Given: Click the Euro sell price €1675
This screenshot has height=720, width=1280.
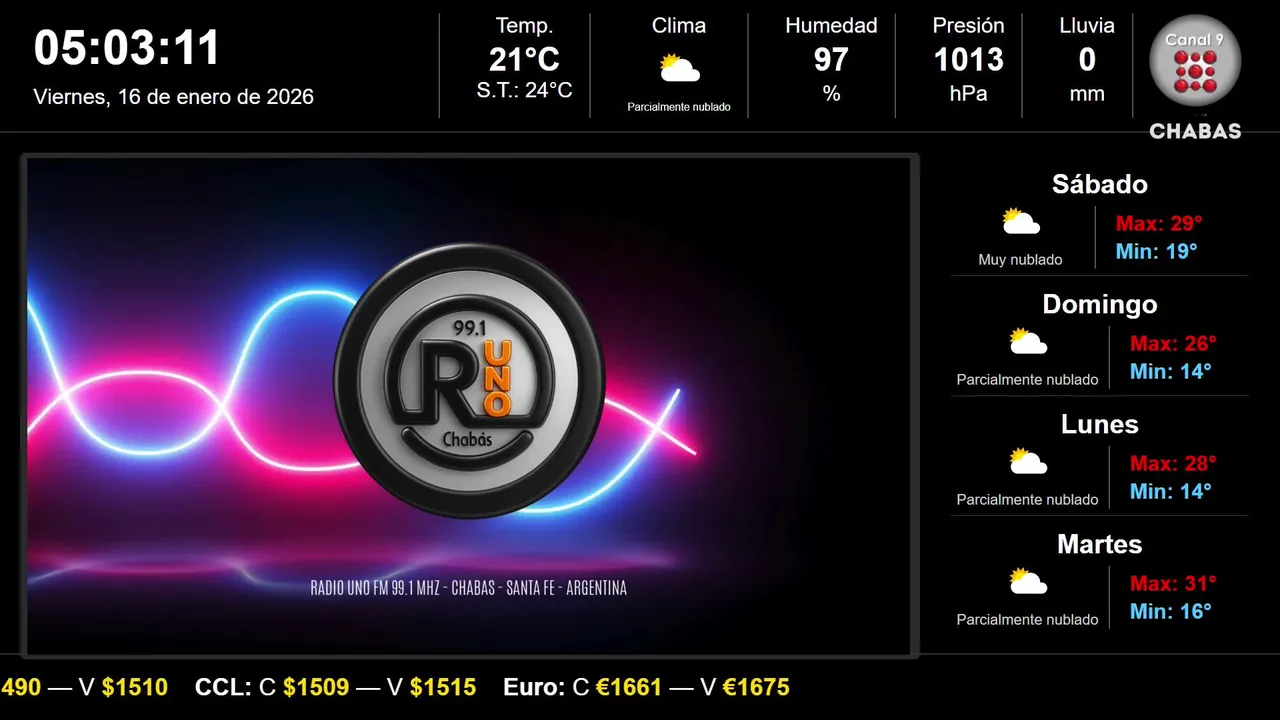Looking at the screenshot, I should coord(756,687).
